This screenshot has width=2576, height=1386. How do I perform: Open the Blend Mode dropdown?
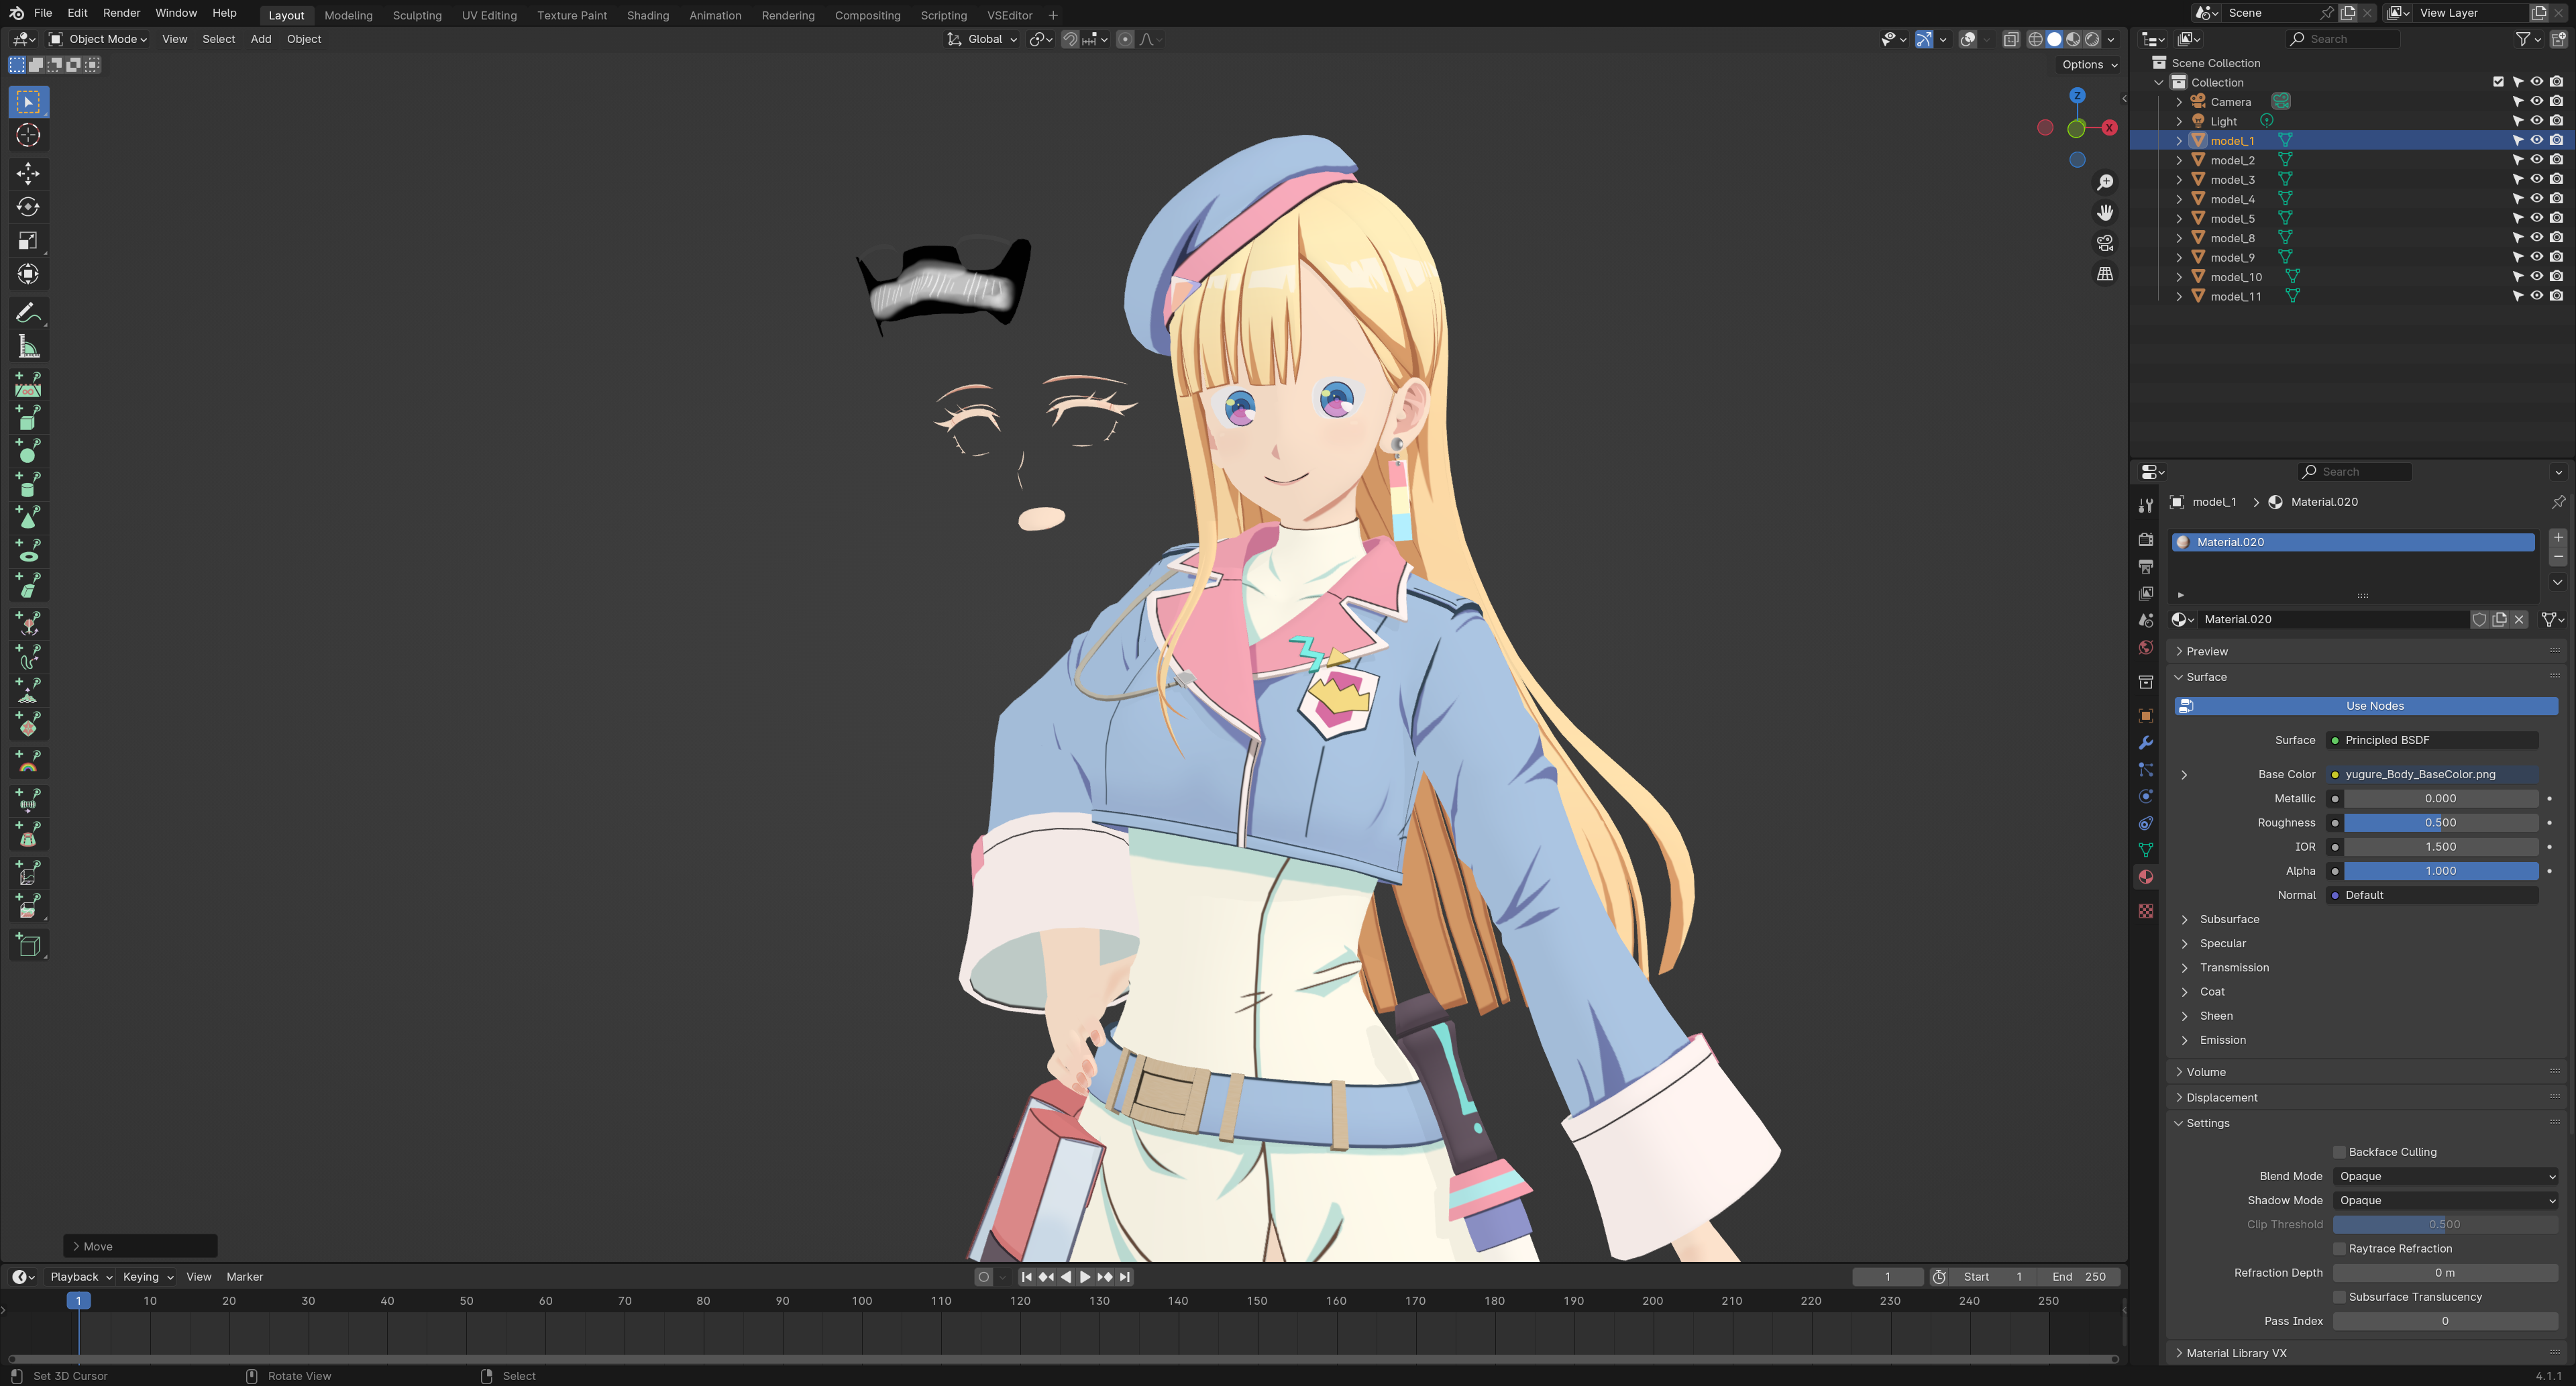point(2446,1177)
